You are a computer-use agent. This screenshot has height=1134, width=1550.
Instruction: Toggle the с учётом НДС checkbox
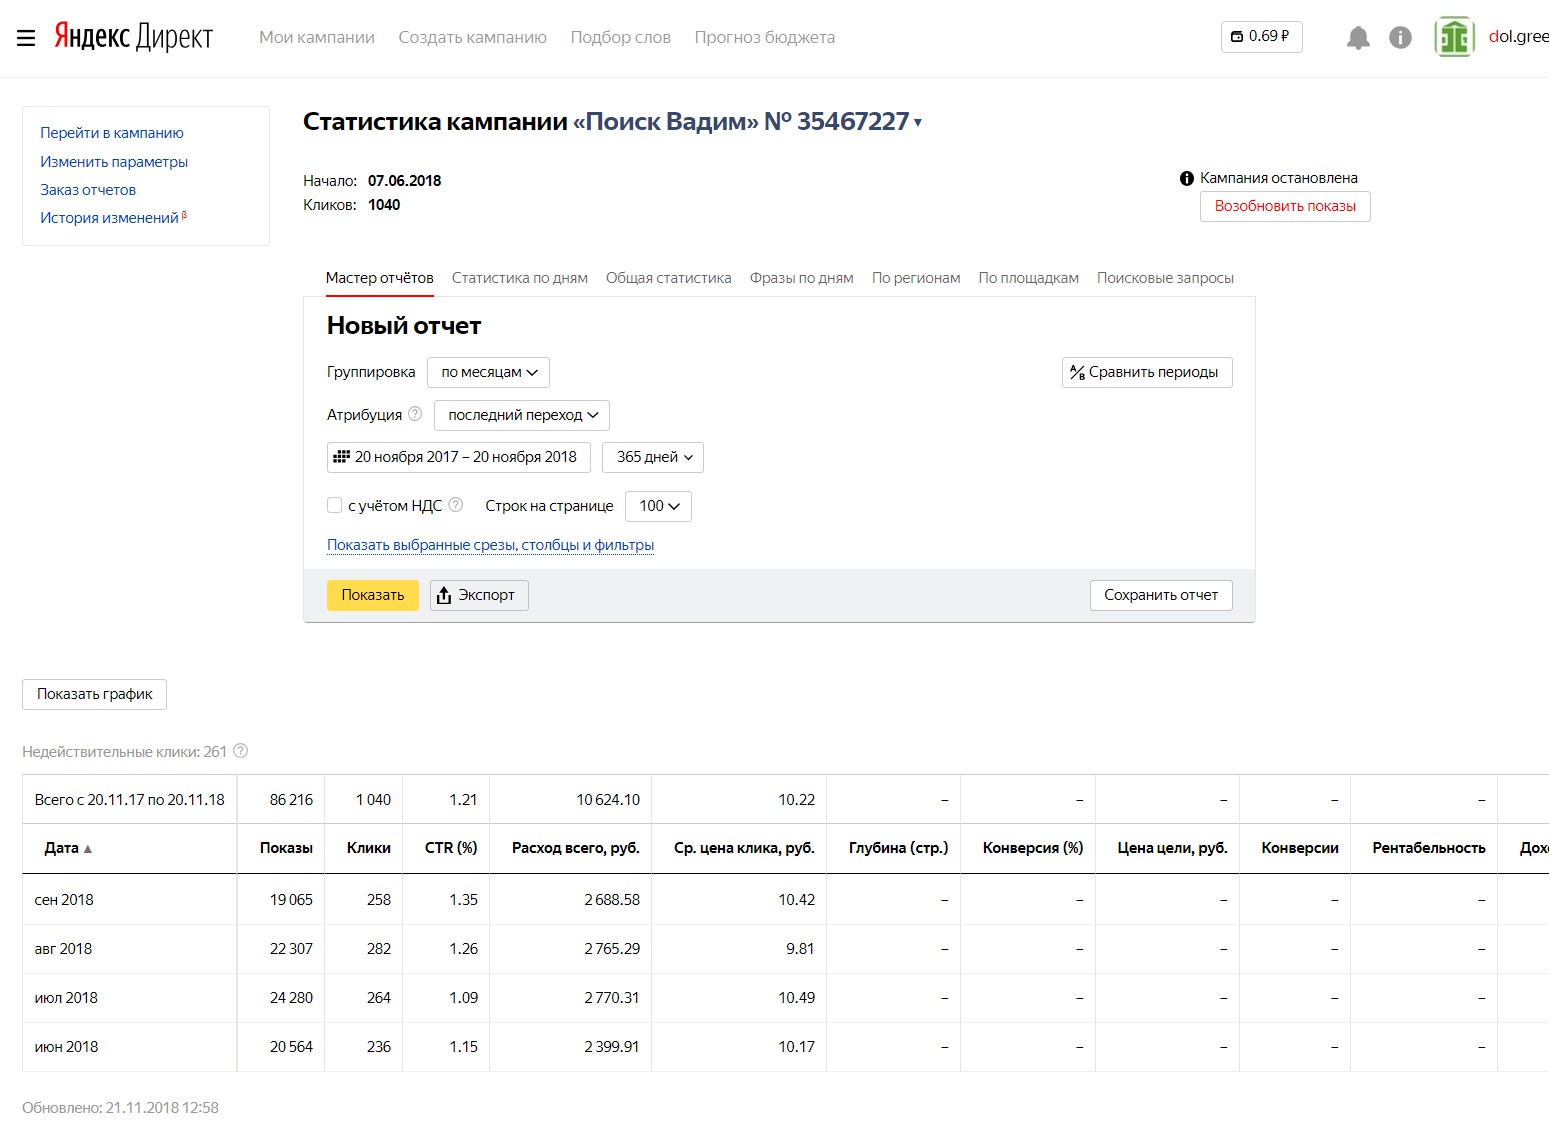(x=335, y=506)
